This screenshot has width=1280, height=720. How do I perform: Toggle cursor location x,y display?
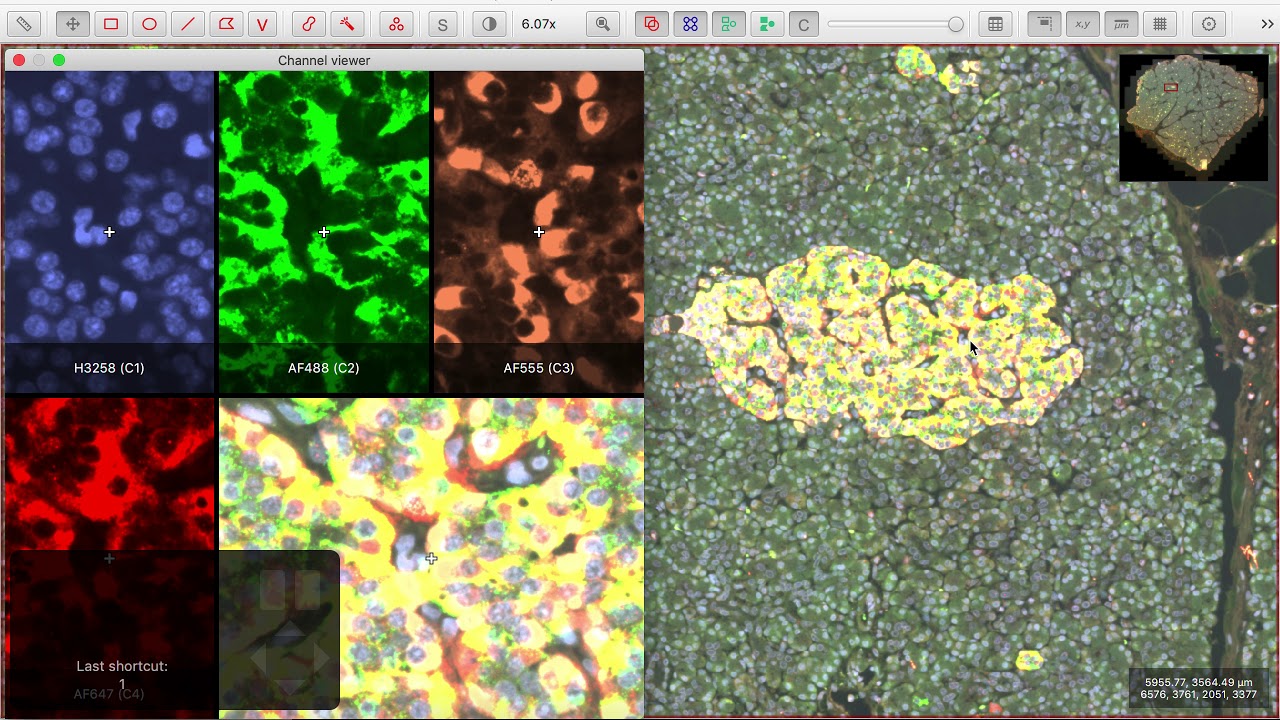point(1083,24)
